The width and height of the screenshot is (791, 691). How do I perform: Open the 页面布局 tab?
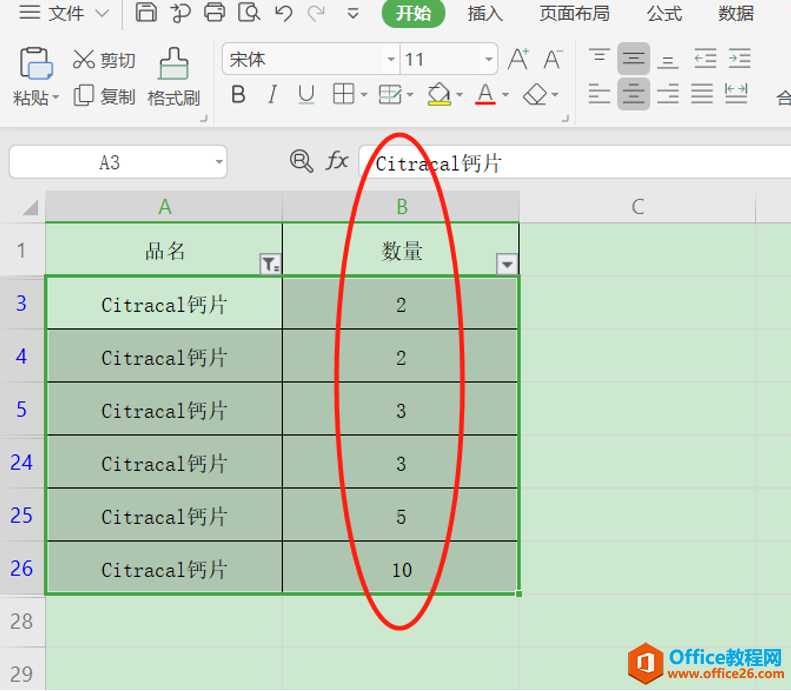click(x=575, y=13)
